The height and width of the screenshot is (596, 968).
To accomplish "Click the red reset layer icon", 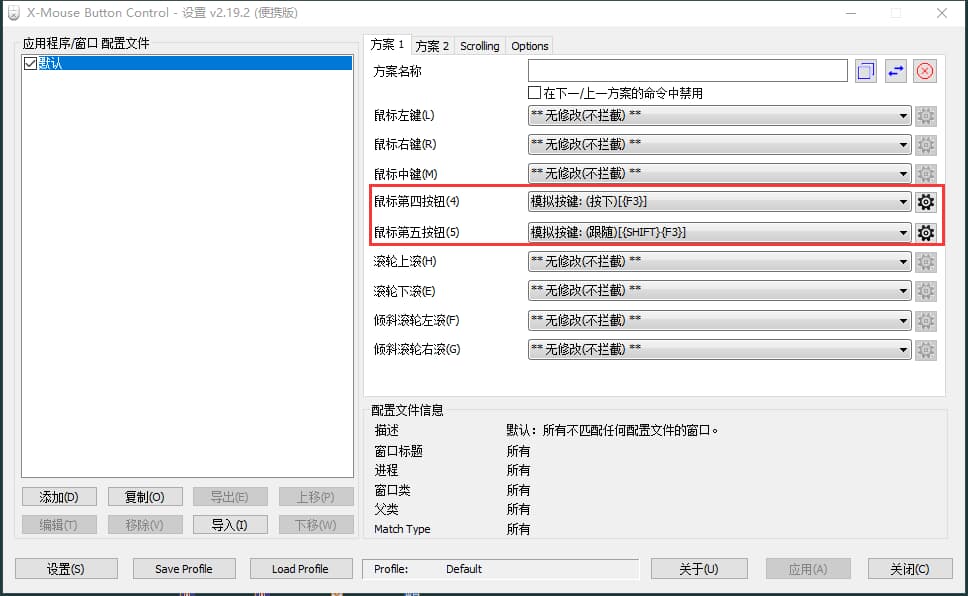I will click(925, 71).
